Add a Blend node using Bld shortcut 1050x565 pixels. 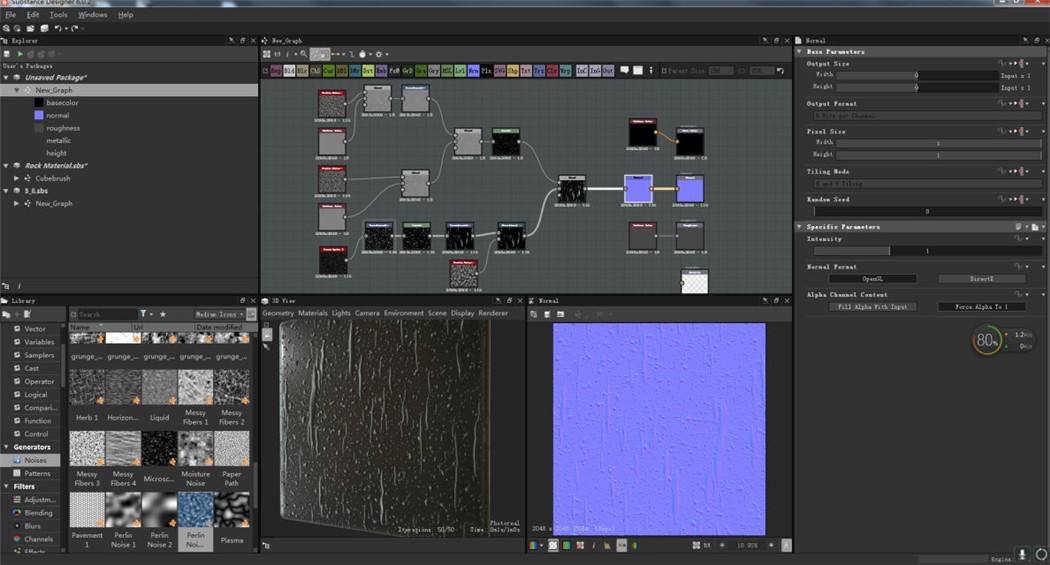[289, 70]
